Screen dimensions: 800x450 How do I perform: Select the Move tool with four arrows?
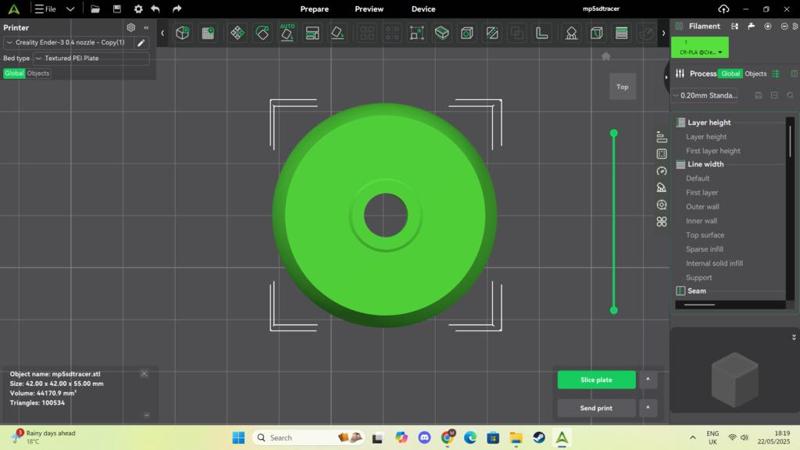coord(237,33)
